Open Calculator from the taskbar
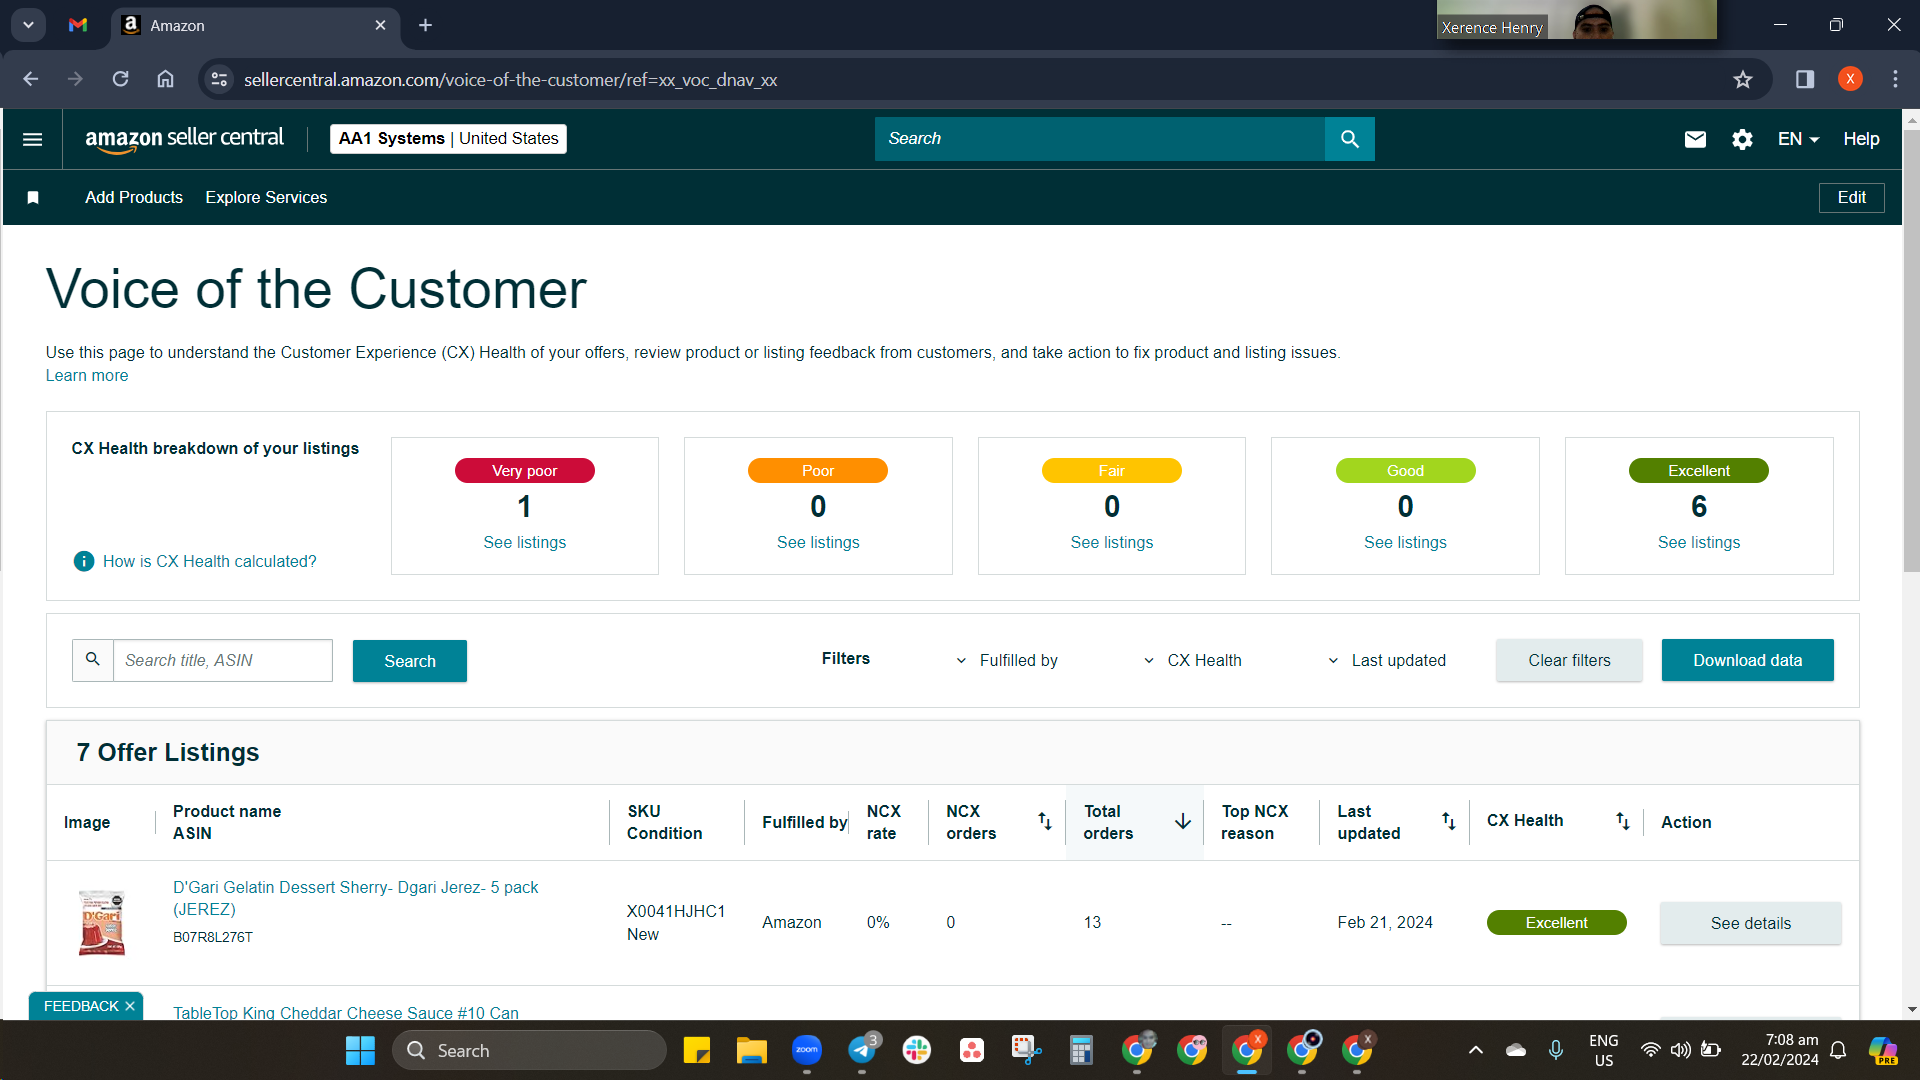The width and height of the screenshot is (1920, 1080). [1081, 1050]
